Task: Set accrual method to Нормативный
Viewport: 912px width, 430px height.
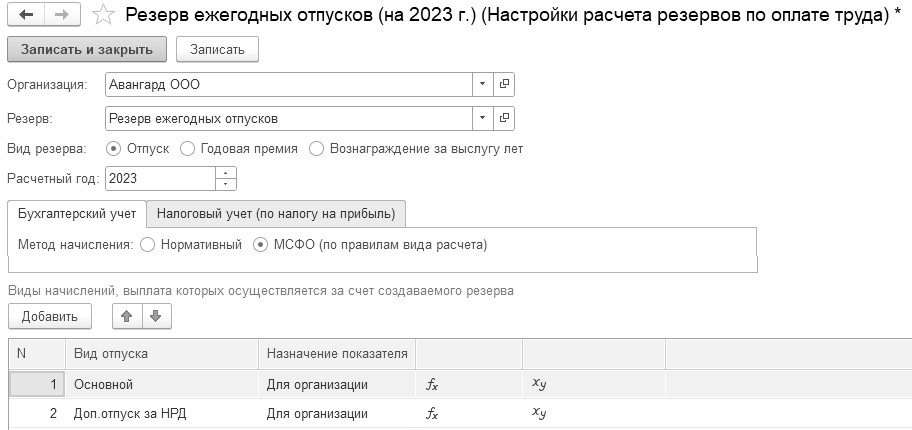Action: click(148, 245)
